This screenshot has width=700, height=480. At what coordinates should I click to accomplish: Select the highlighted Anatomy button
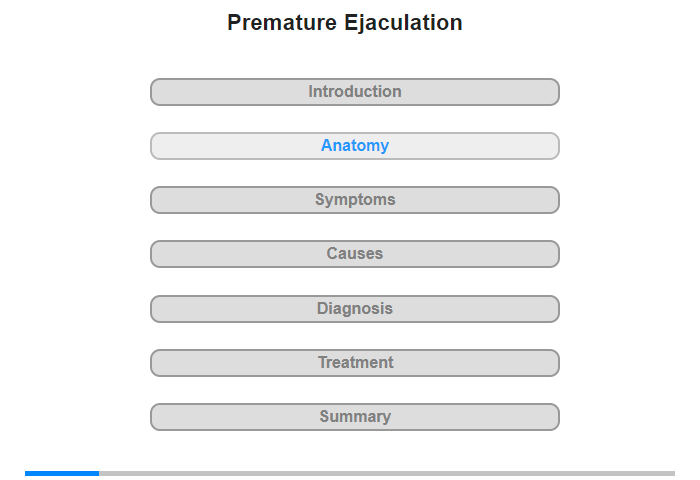coord(354,146)
